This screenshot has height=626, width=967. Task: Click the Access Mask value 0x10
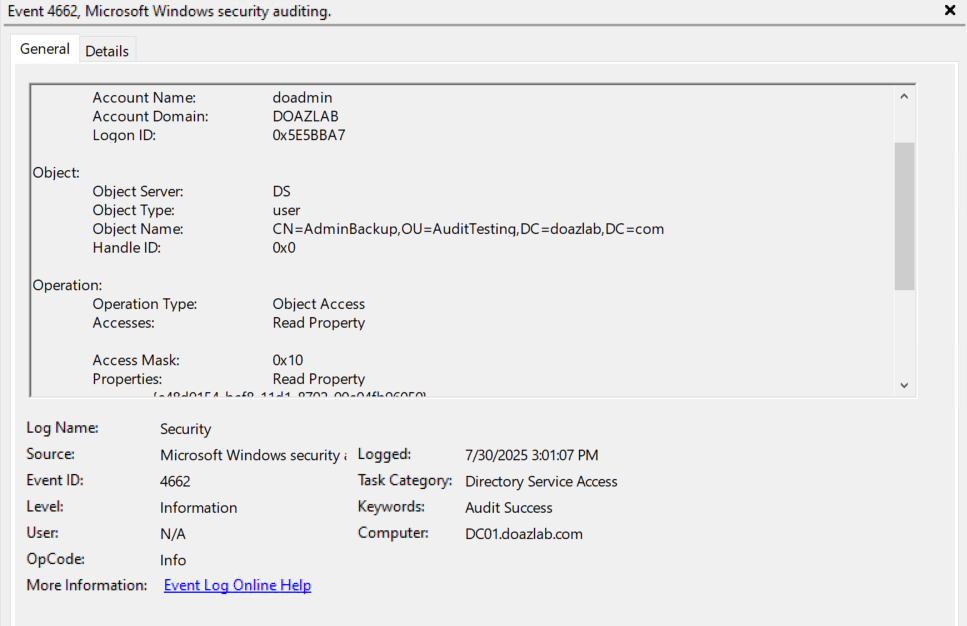[x=288, y=360]
